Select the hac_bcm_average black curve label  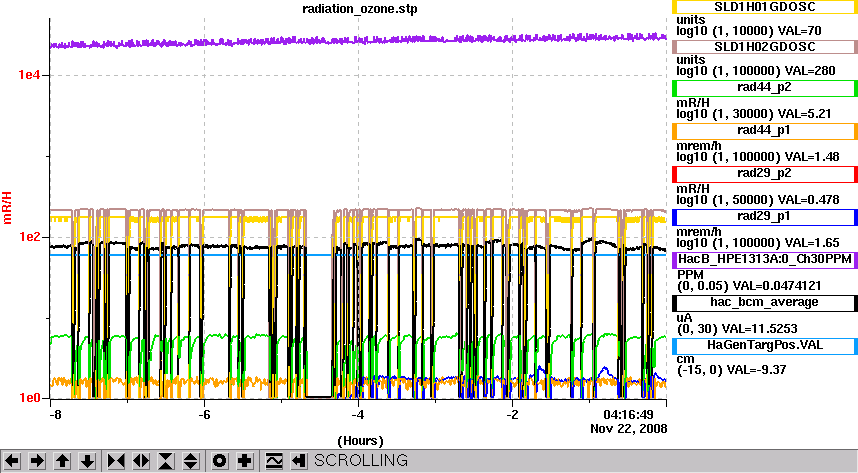[764, 303]
